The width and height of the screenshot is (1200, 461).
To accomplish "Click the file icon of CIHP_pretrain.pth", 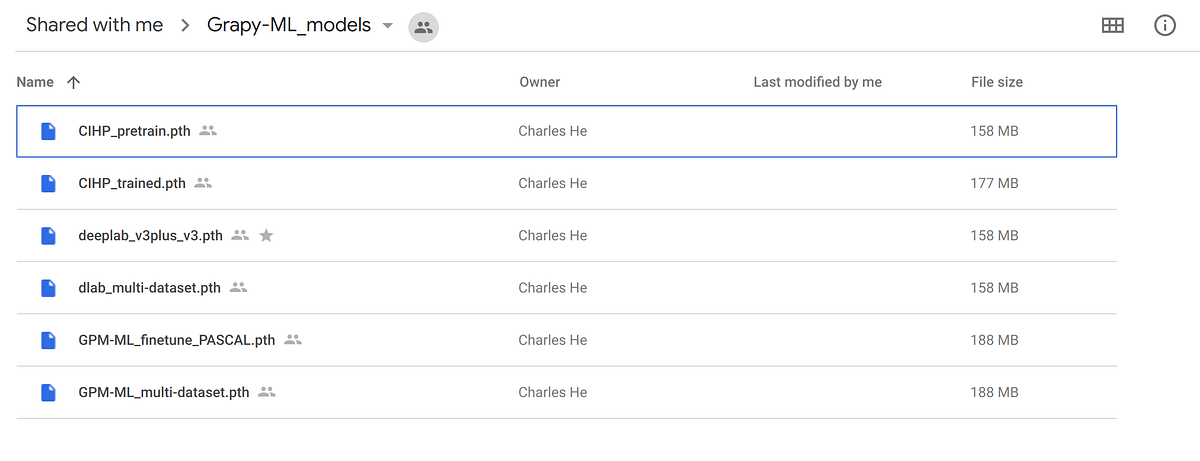I will (x=48, y=131).
